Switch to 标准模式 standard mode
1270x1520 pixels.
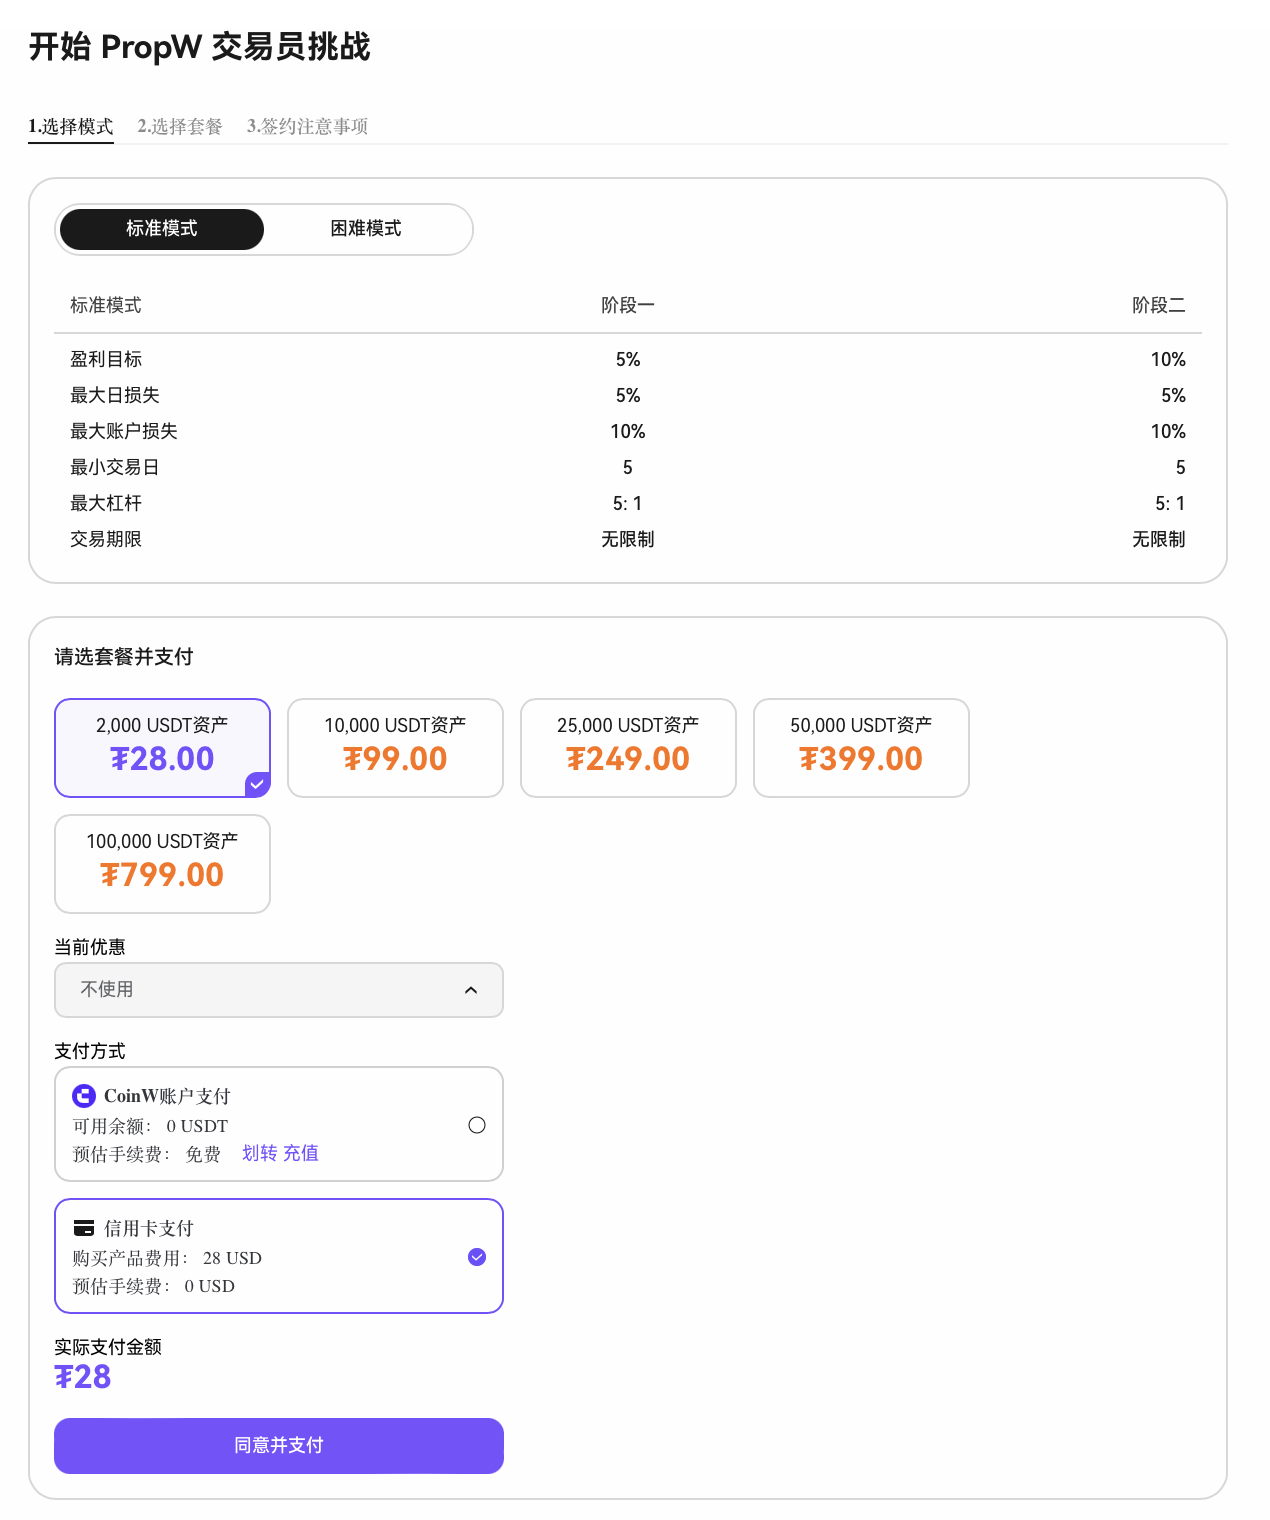click(162, 229)
